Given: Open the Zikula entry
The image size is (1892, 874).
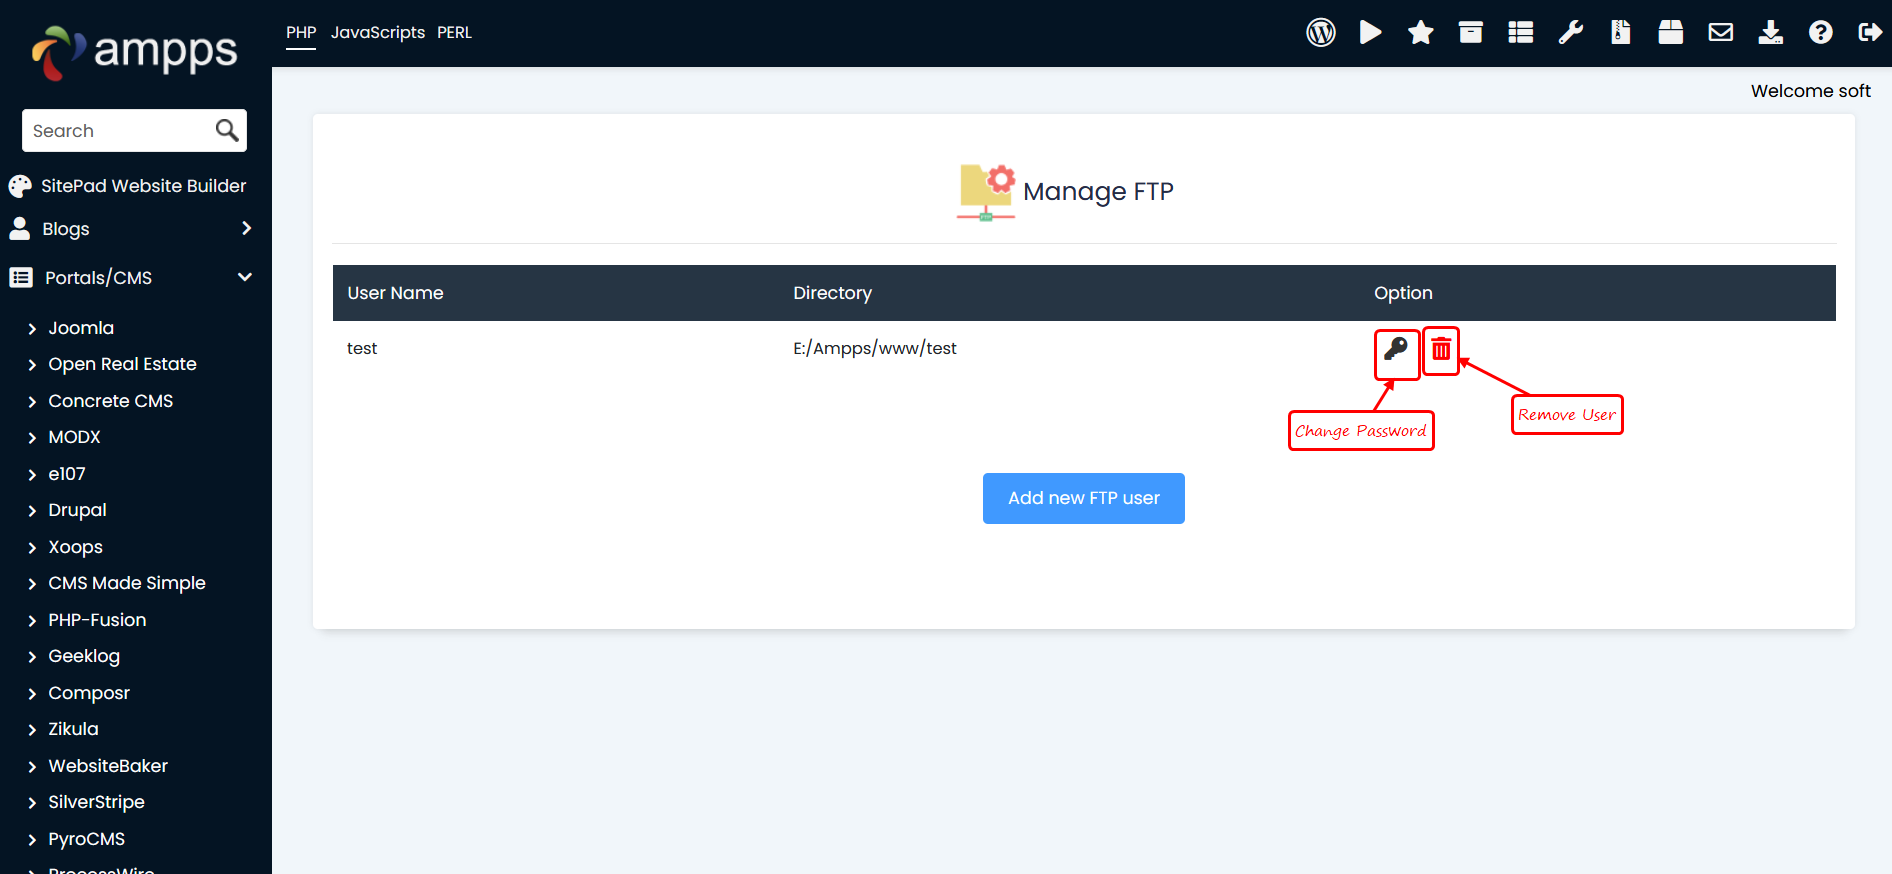Looking at the screenshot, I should 73,729.
